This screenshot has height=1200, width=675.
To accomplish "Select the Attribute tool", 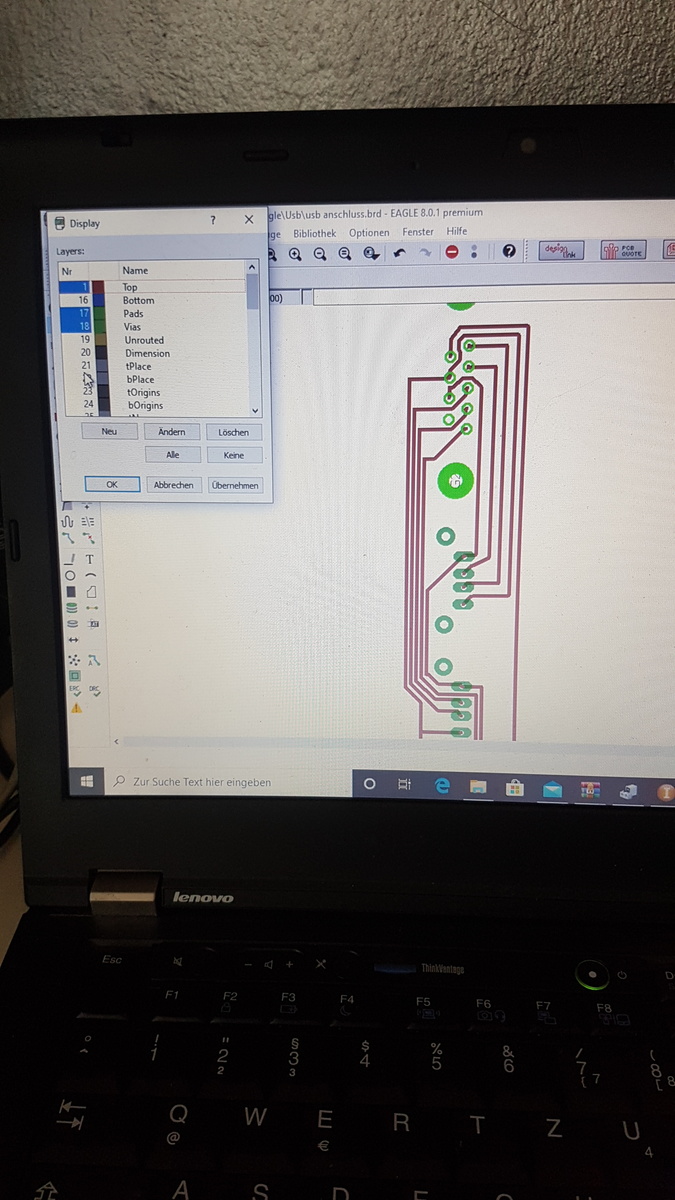I will (94, 624).
